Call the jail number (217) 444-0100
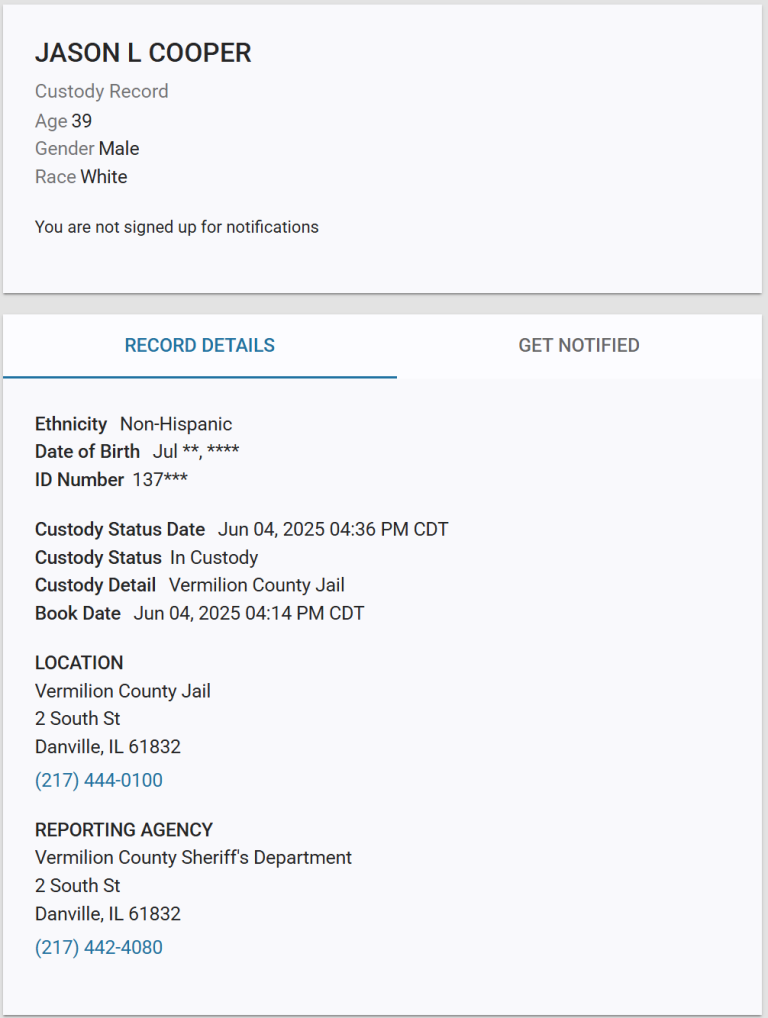This screenshot has width=768, height=1018. click(99, 780)
